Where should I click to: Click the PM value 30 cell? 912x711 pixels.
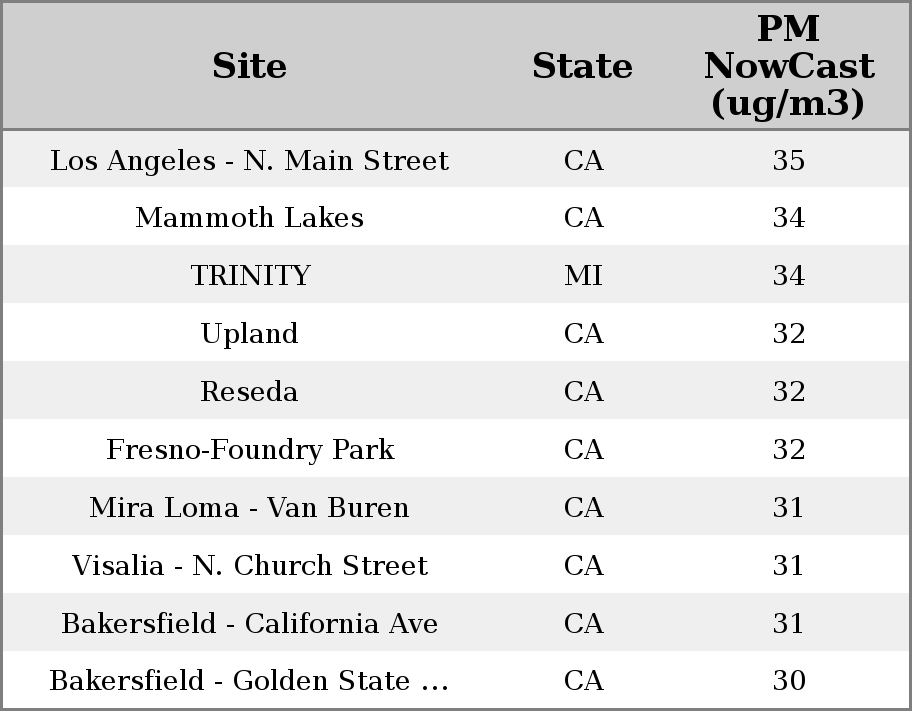pos(788,681)
